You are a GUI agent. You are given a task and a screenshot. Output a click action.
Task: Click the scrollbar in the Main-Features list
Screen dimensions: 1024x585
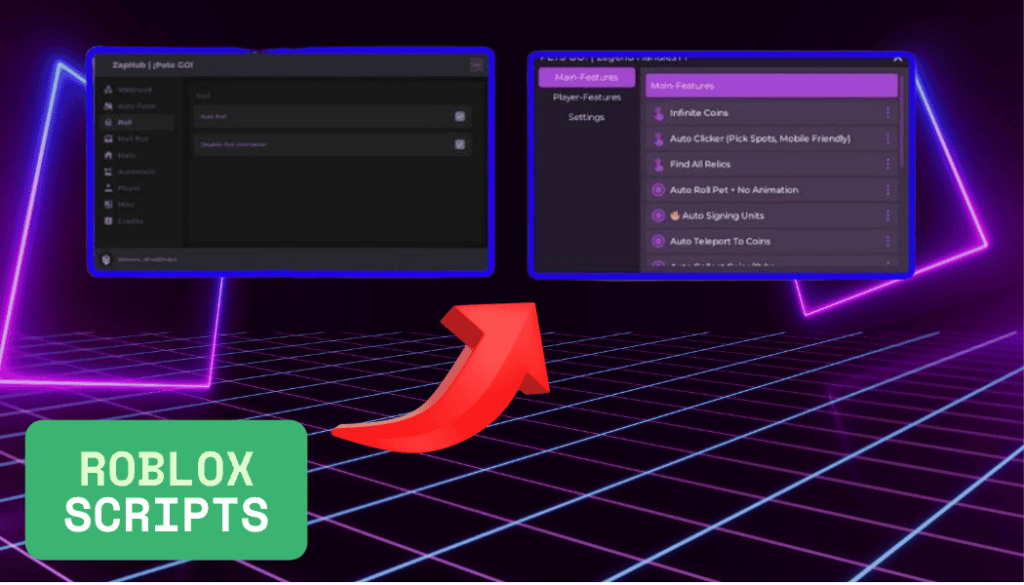point(903,121)
